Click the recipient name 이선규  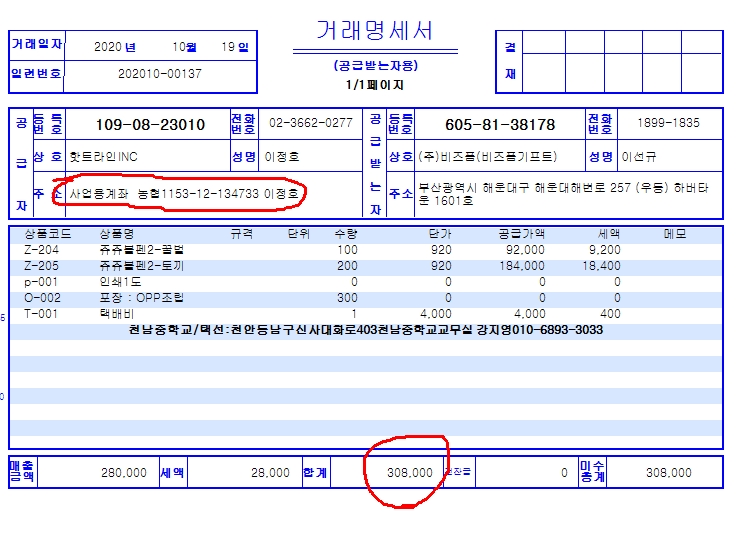642,157
